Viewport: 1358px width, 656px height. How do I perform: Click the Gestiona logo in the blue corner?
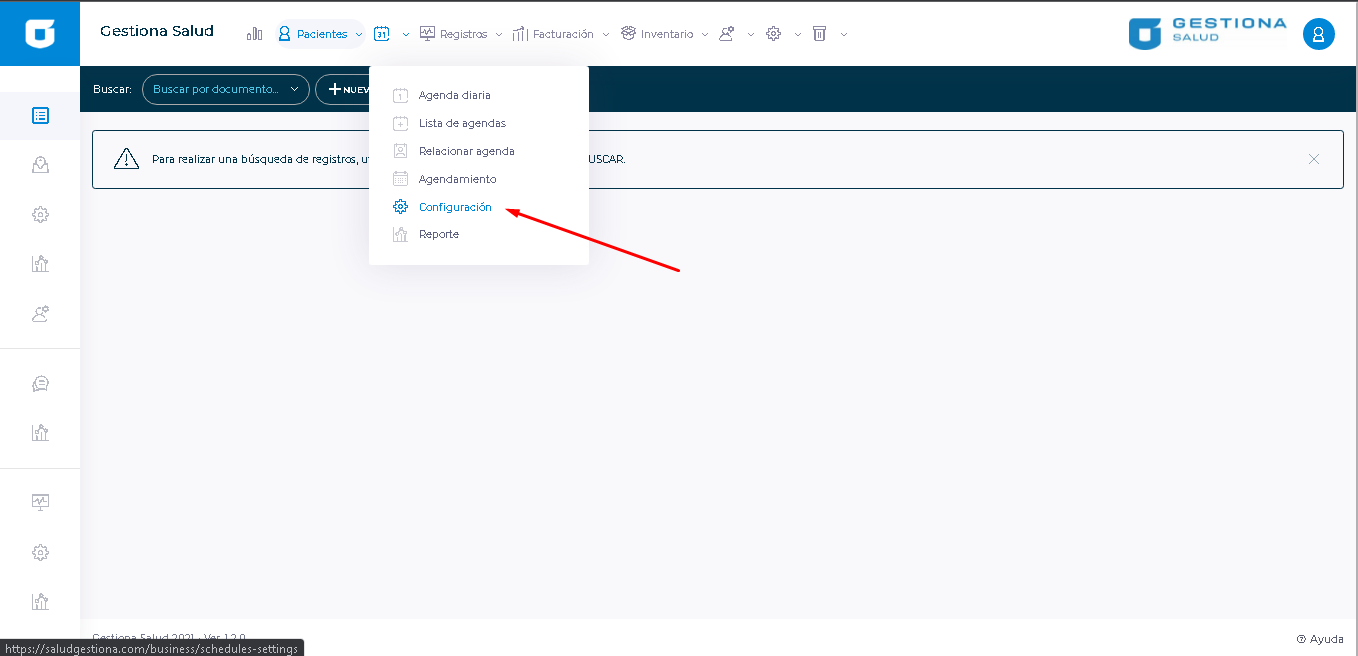(x=40, y=33)
